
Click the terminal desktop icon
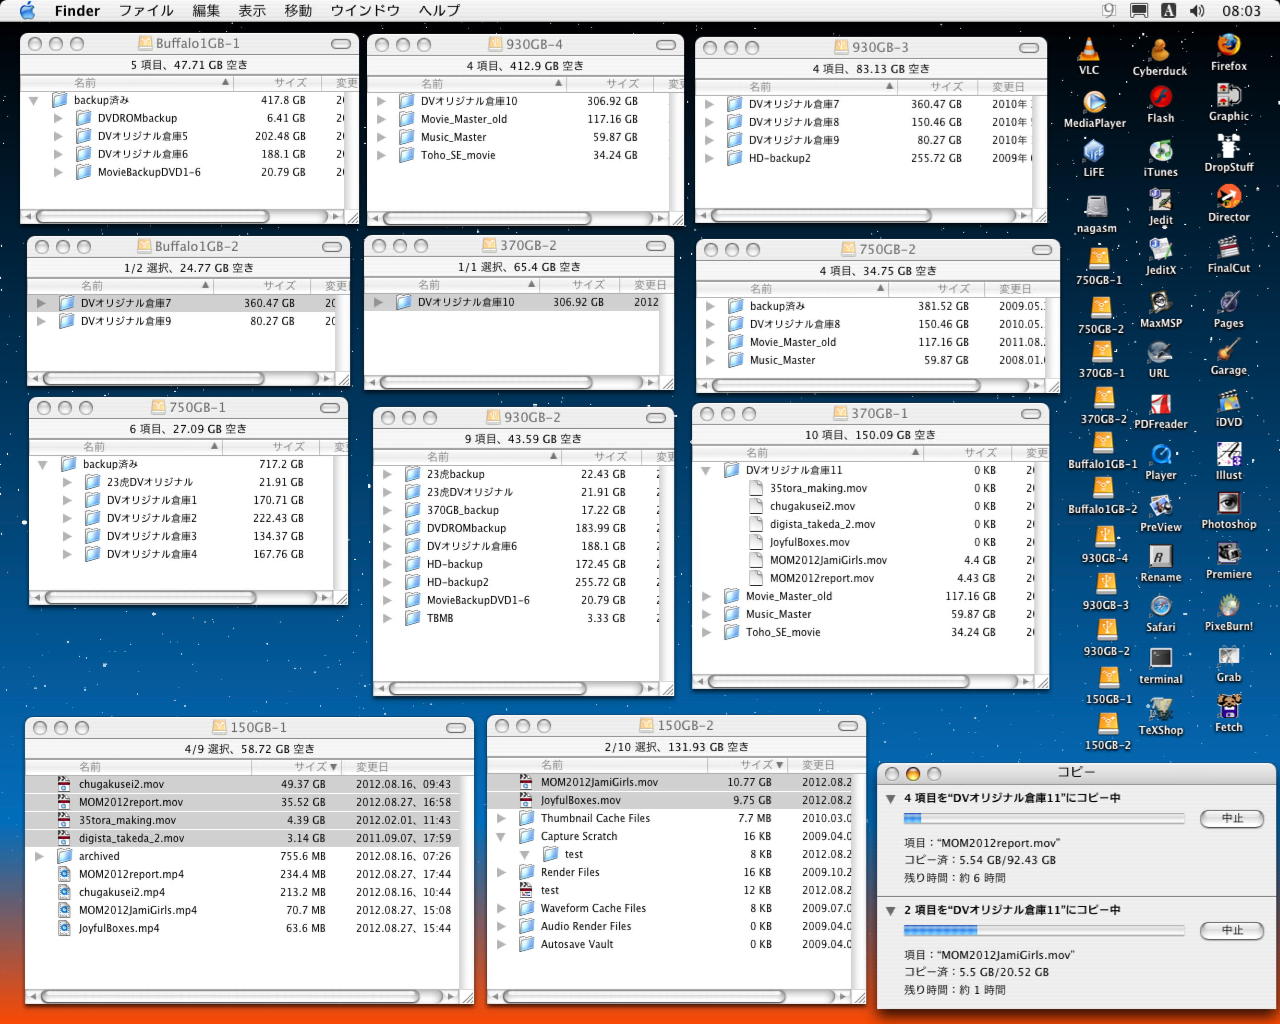pyautogui.click(x=1160, y=659)
